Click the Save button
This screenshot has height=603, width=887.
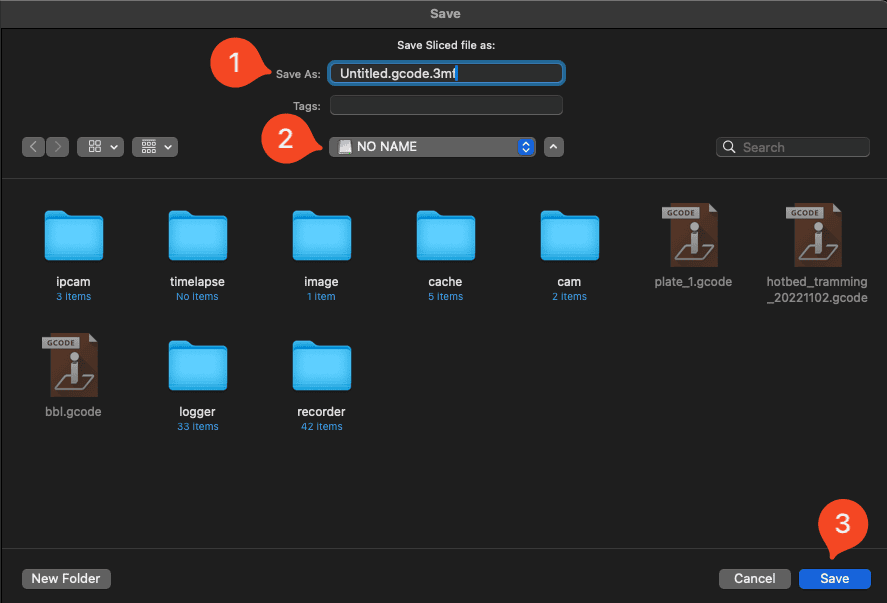(x=834, y=578)
